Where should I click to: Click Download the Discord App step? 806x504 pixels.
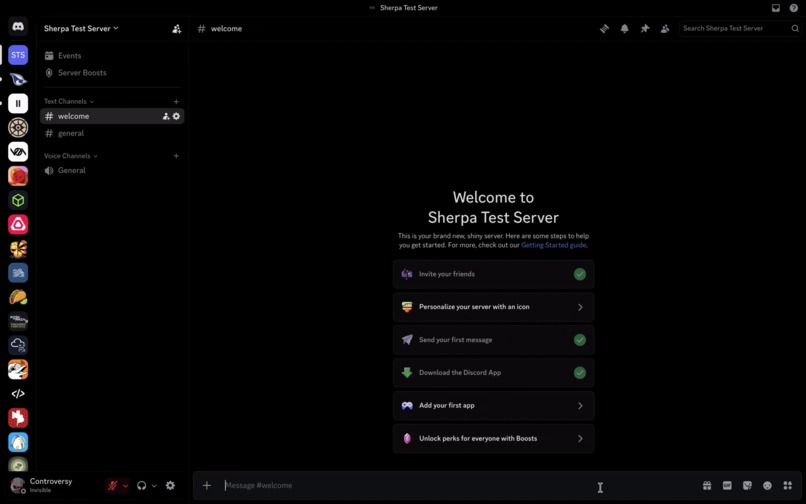click(493, 373)
